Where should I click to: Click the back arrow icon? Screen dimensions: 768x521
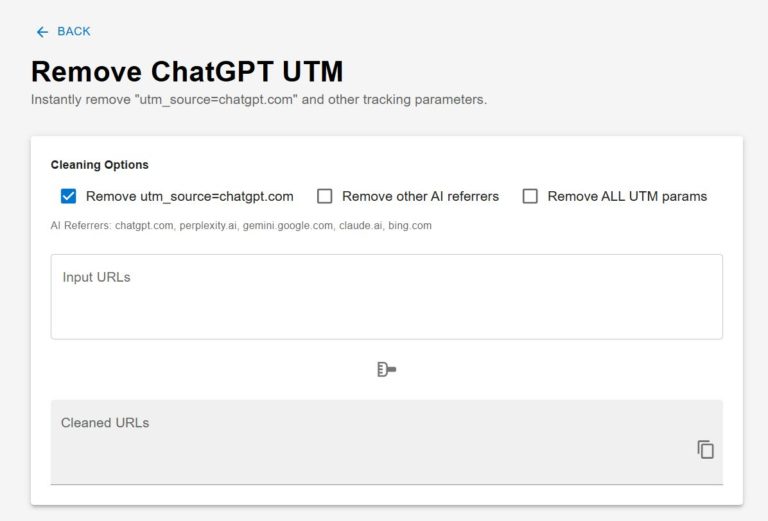click(x=42, y=32)
